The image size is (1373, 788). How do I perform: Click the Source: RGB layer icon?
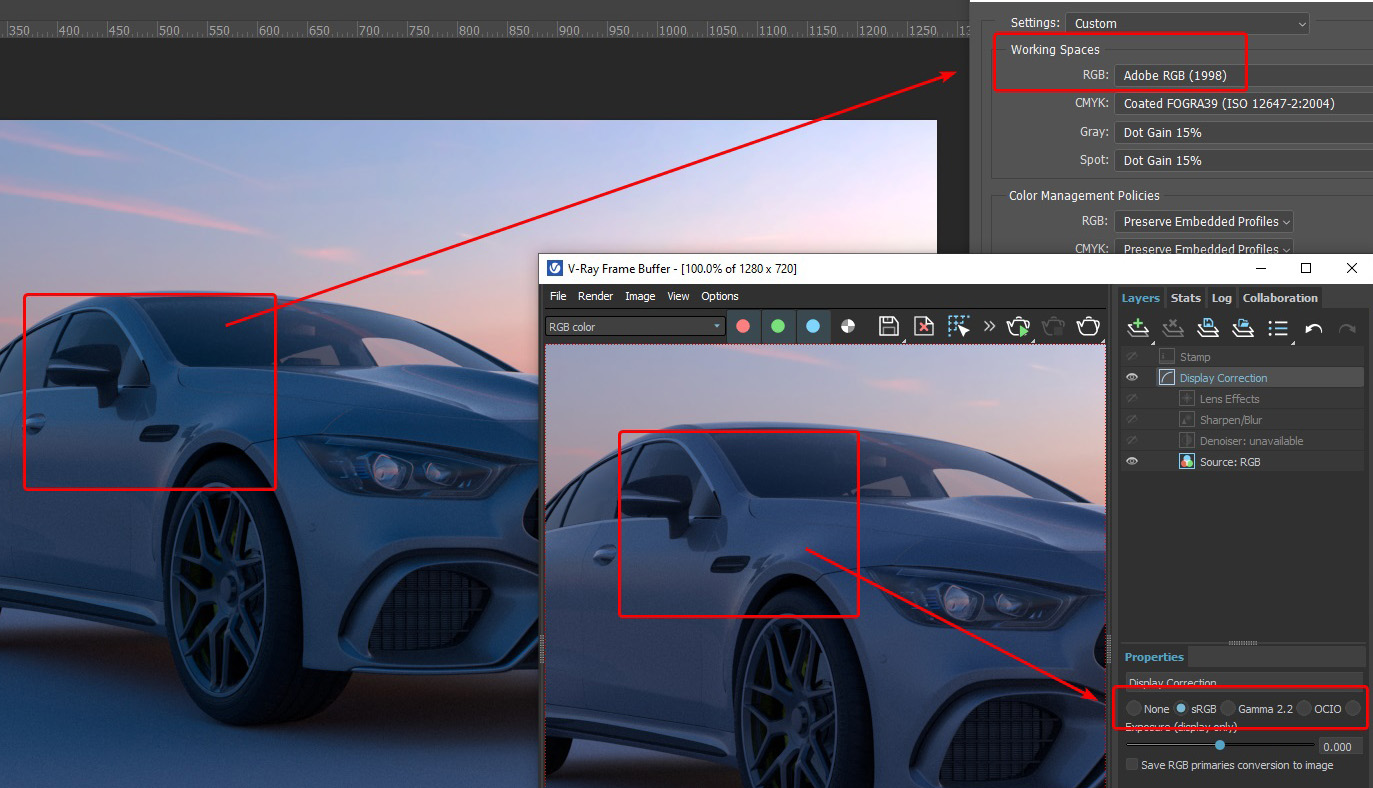pyautogui.click(x=1187, y=461)
